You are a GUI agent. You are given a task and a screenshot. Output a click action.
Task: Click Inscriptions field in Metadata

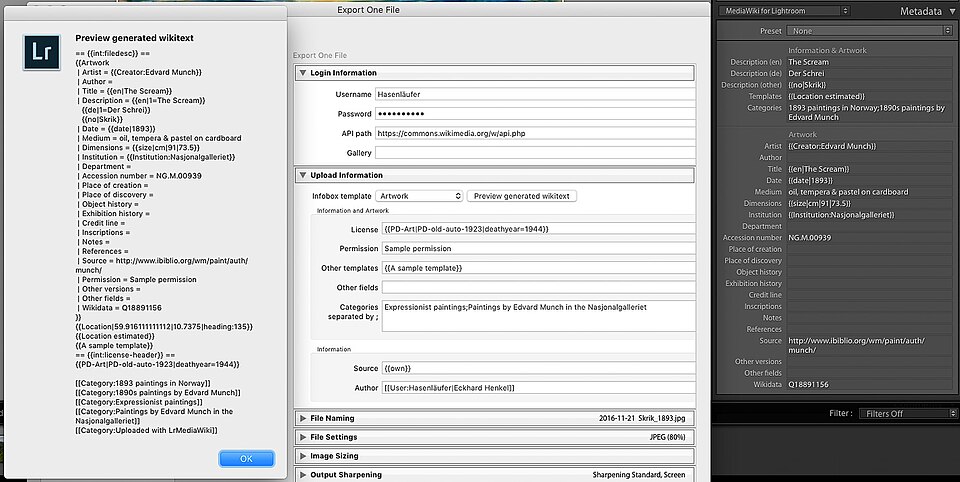click(870, 306)
